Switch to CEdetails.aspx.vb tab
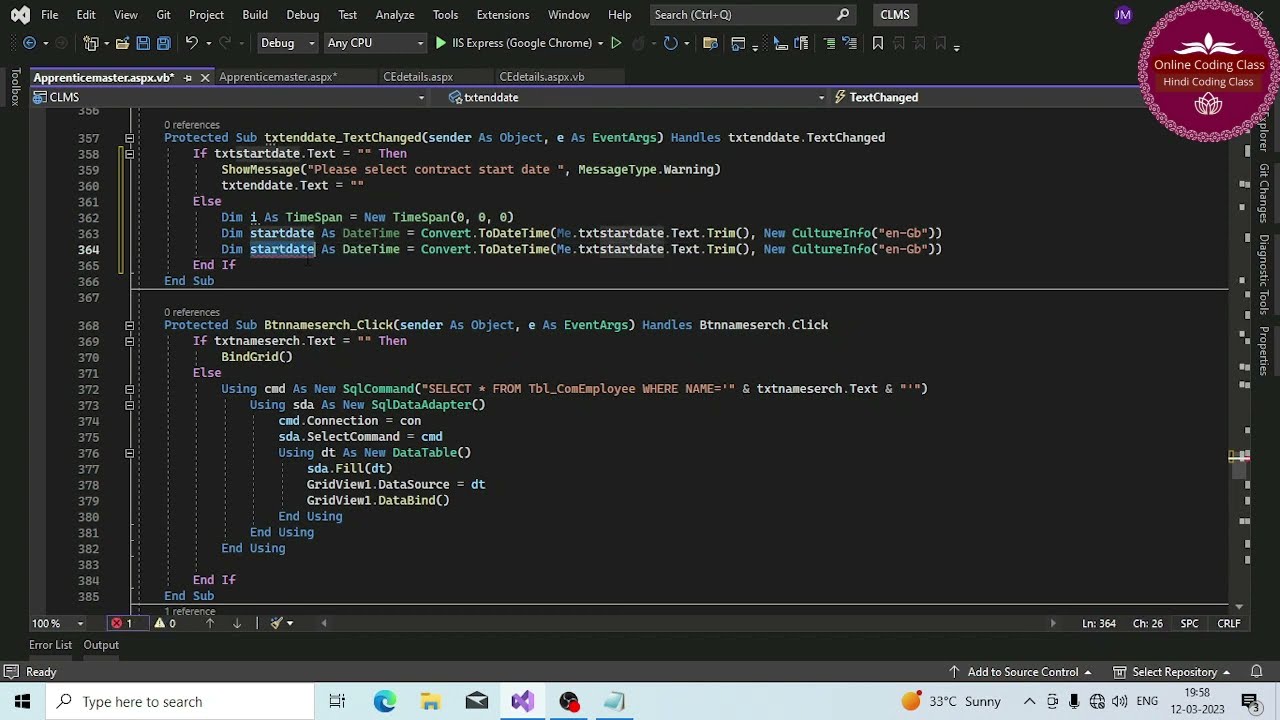This screenshot has width=1280, height=720. point(542,77)
